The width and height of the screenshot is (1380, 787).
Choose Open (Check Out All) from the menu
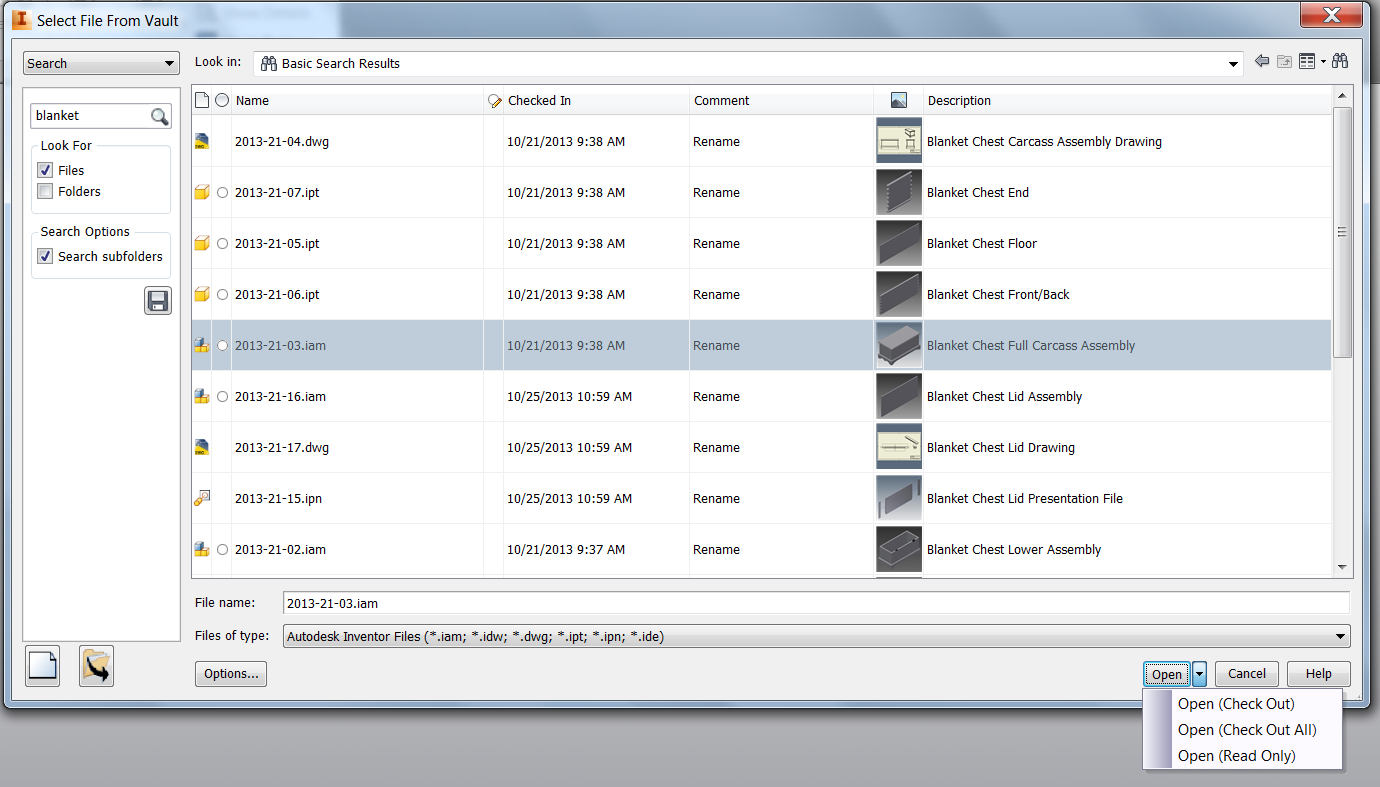pyautogui.click(x=1248, y=729)
